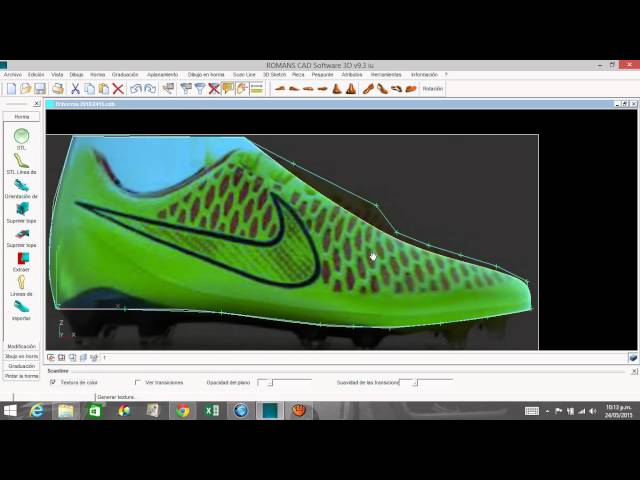Open the Archivo menu

[13, 75]
